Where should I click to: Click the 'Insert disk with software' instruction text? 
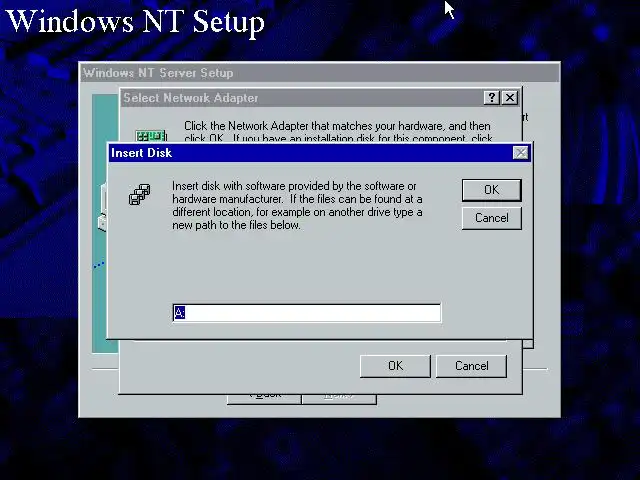[x=297, y=205]
